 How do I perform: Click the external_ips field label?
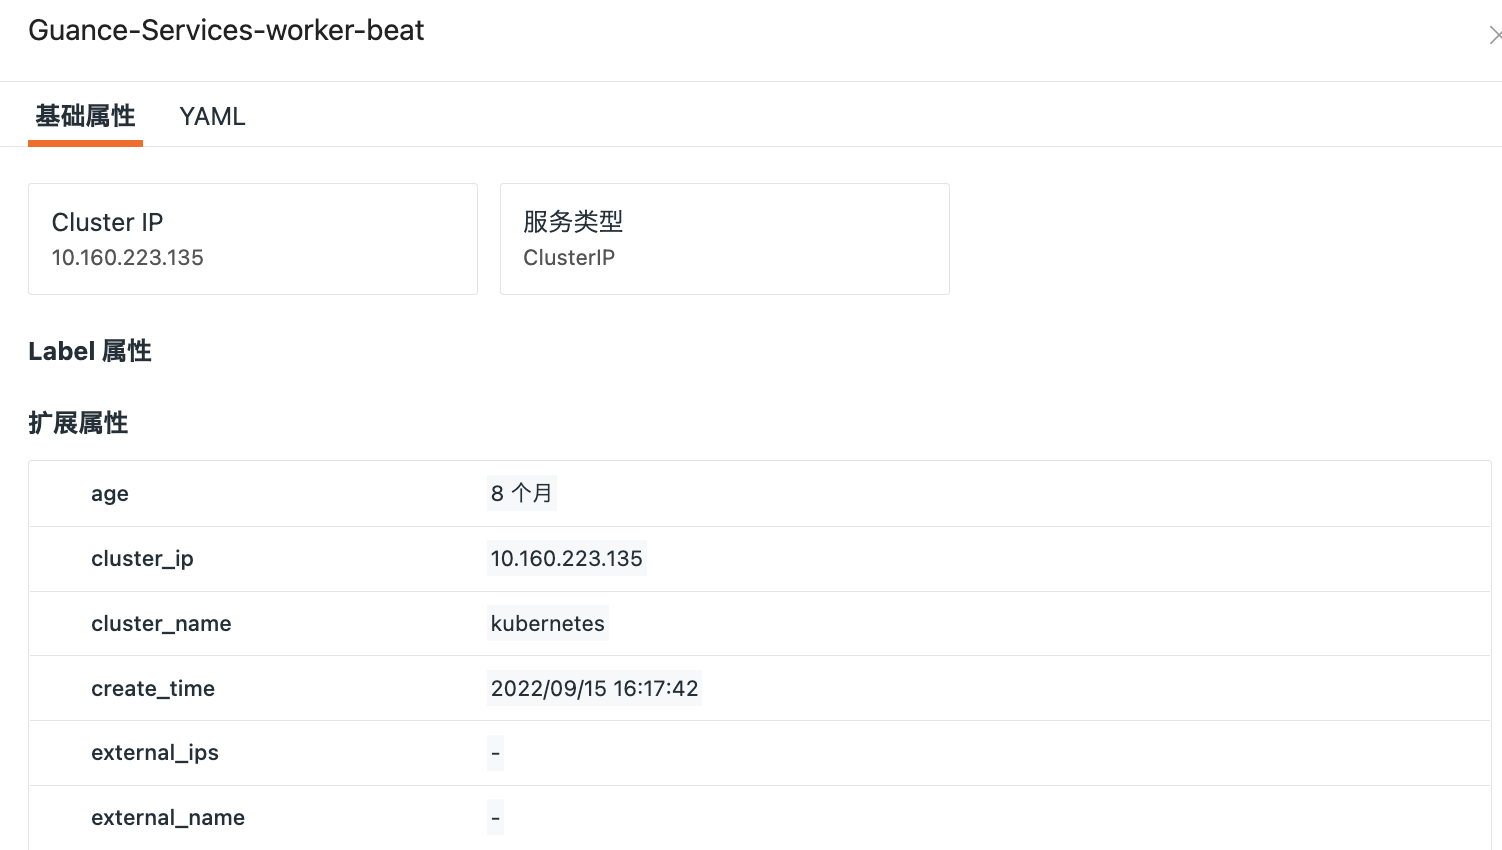[155, 753]
